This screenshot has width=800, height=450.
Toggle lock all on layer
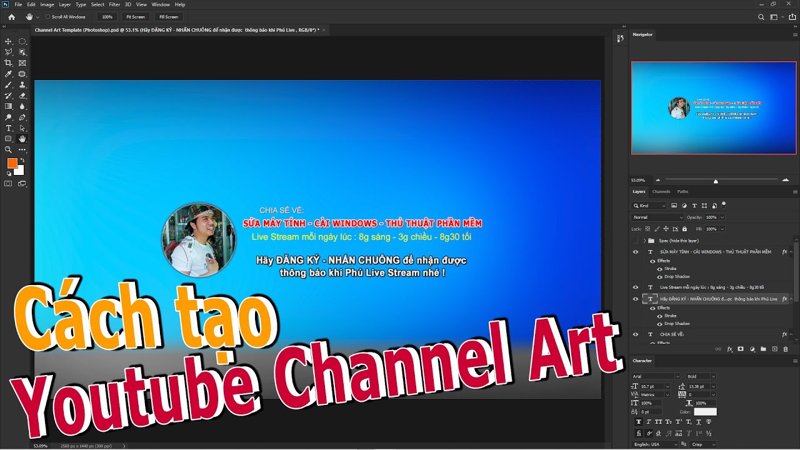click(684, 229)
